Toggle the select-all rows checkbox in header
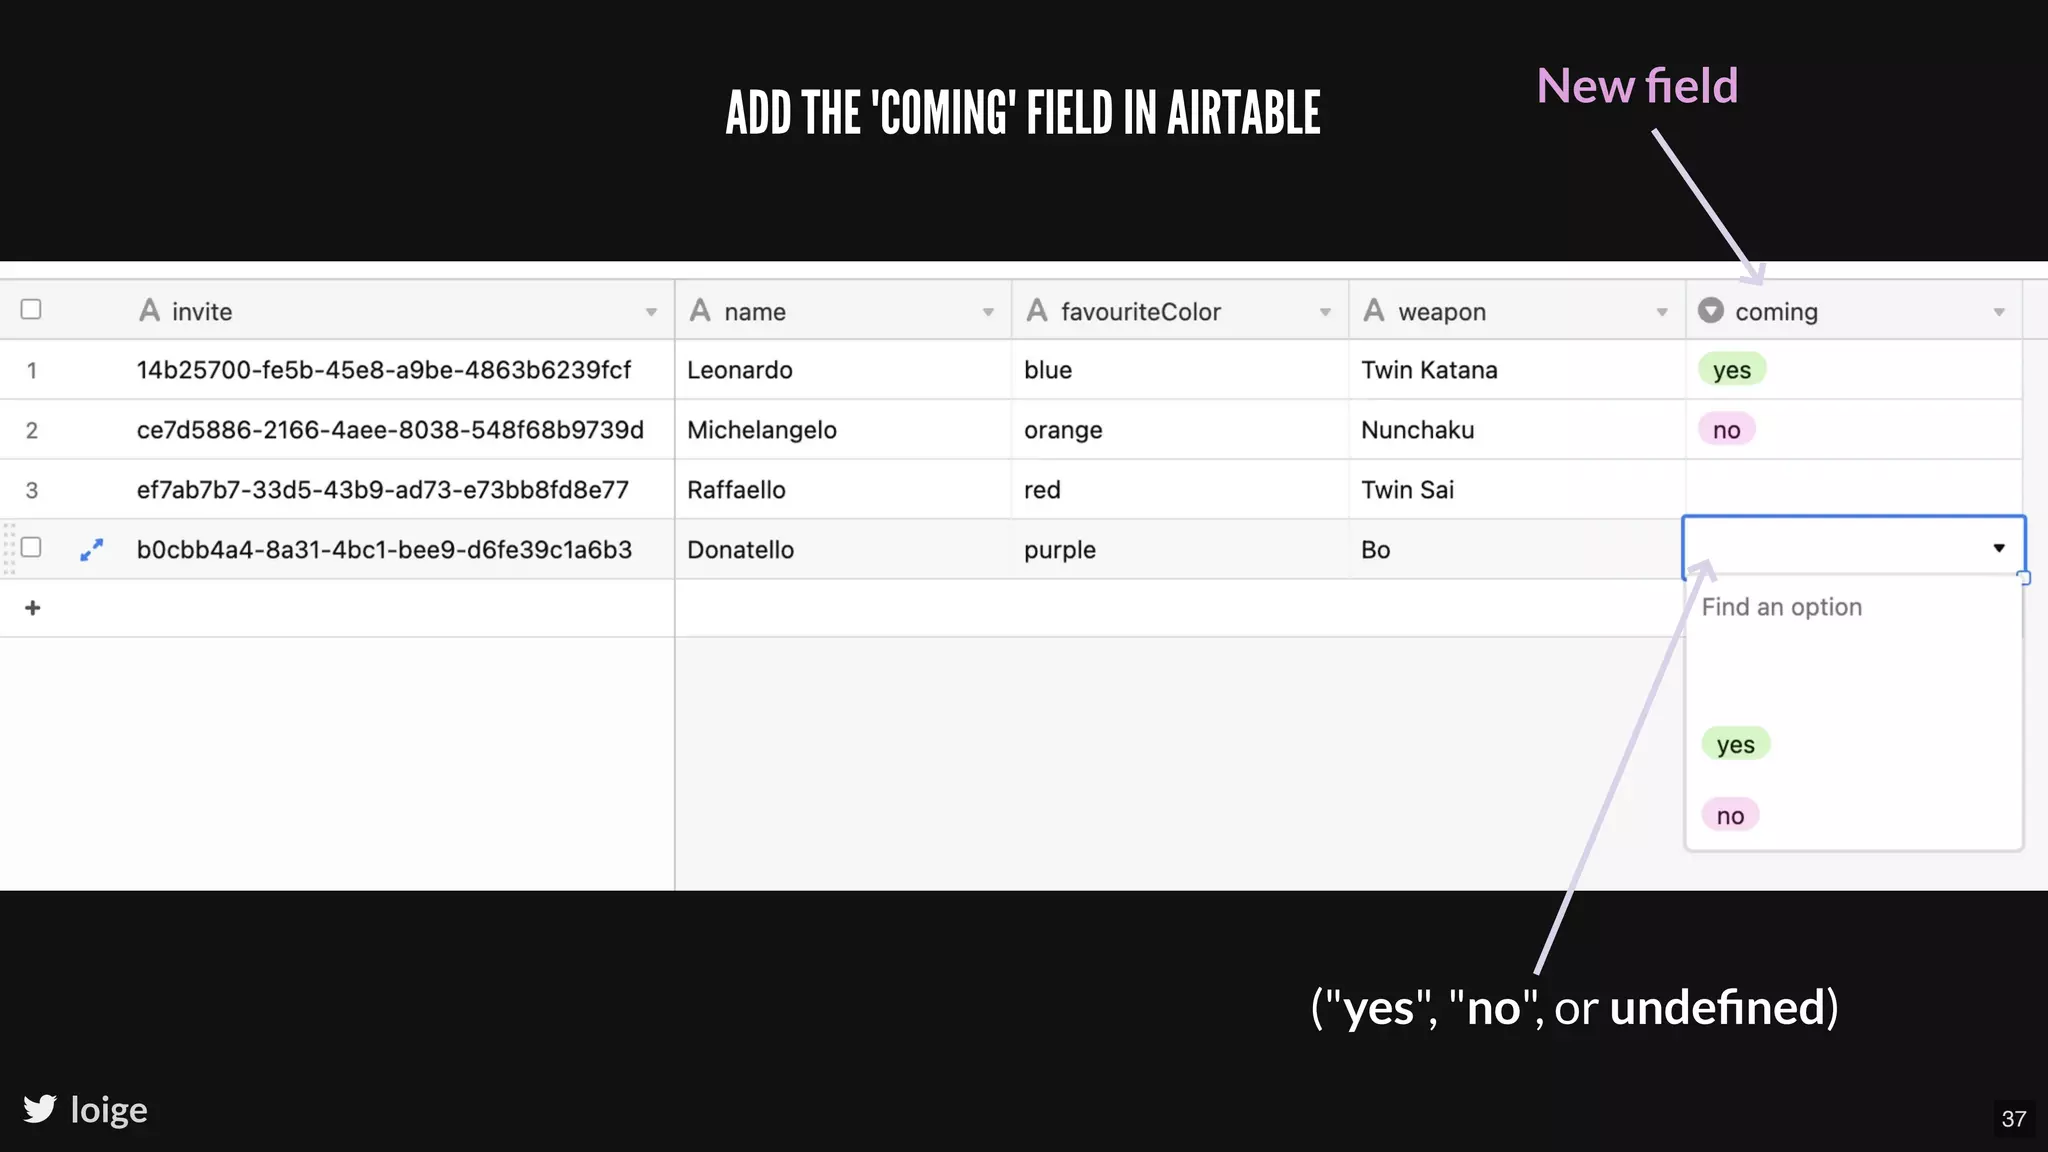 point(31,309)
